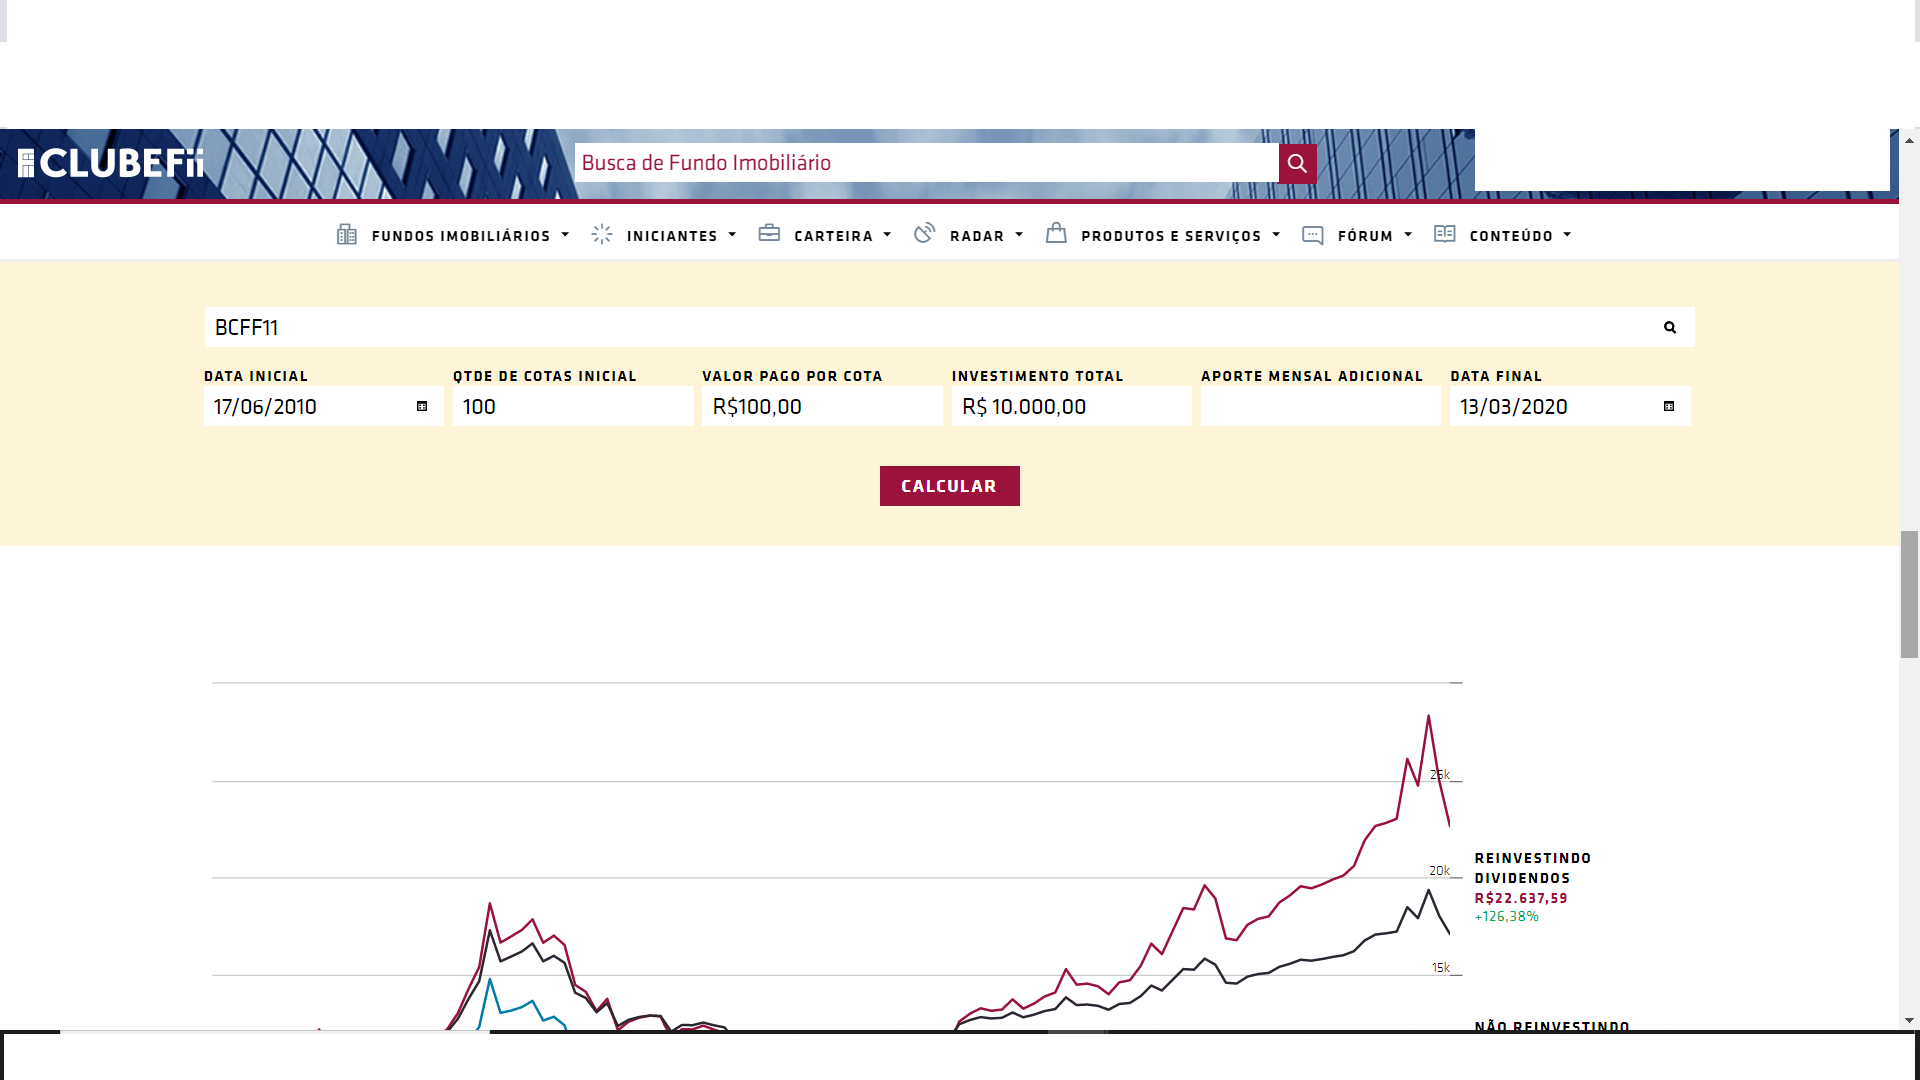Click the +126,38% return percentage

point(1506,916)
